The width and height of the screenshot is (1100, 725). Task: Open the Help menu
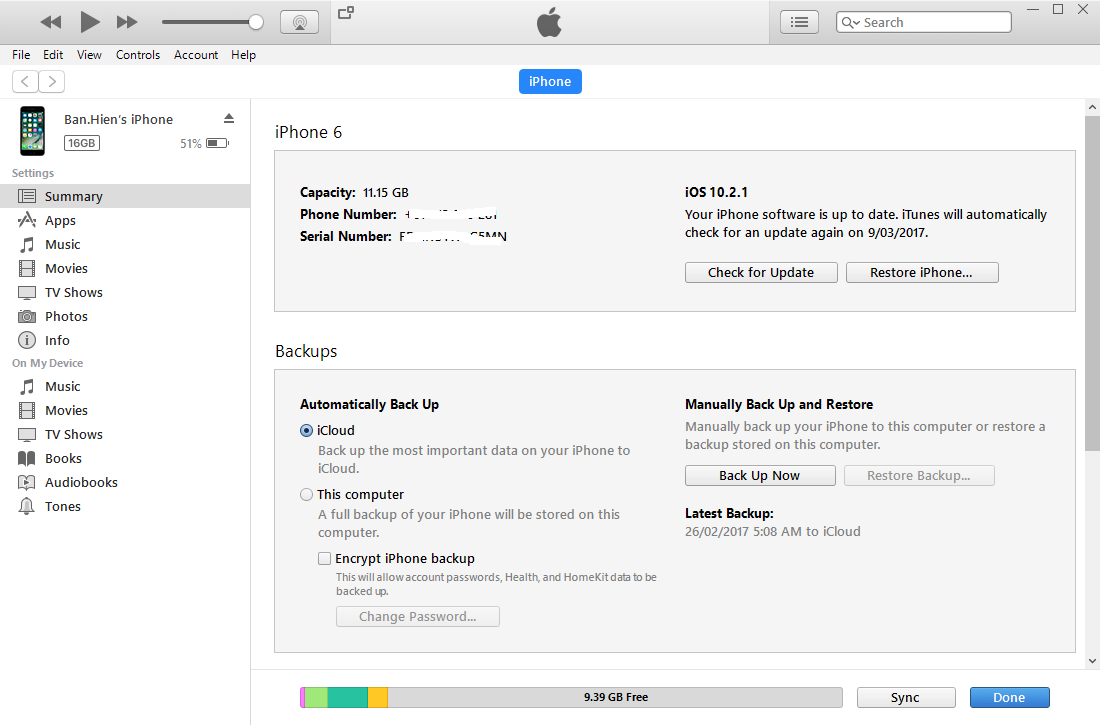(243, 55)
